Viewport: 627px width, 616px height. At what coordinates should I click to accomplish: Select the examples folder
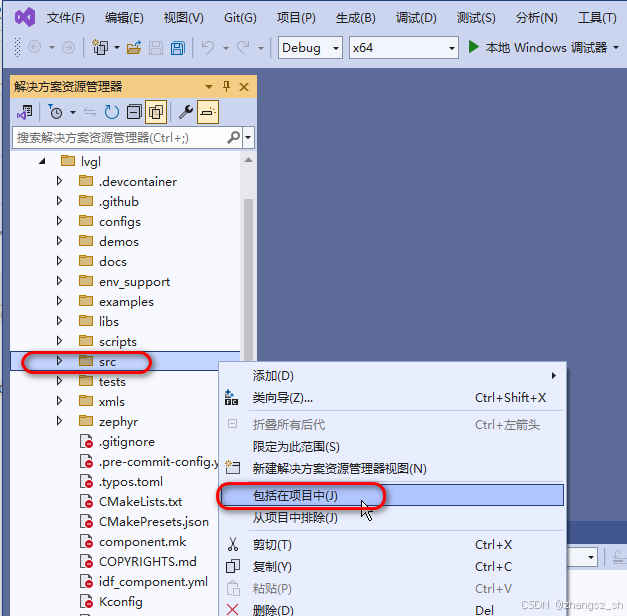[126, 302]
